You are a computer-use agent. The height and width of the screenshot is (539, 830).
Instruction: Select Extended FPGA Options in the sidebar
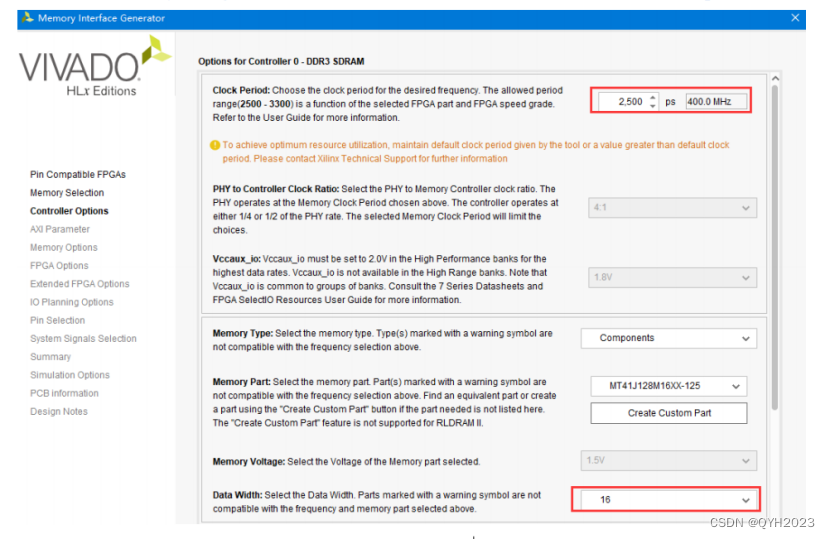79,284
